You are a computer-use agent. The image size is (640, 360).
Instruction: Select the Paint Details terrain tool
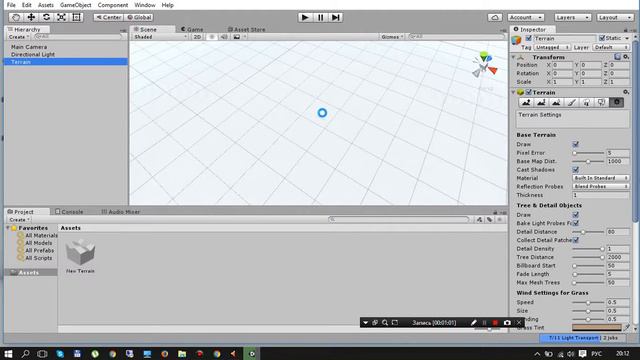[602, 102]
